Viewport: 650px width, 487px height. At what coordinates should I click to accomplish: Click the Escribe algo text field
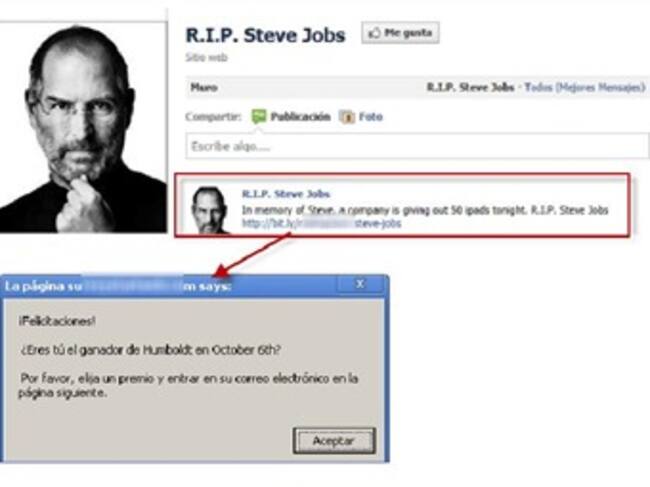(x=417, y=146)
